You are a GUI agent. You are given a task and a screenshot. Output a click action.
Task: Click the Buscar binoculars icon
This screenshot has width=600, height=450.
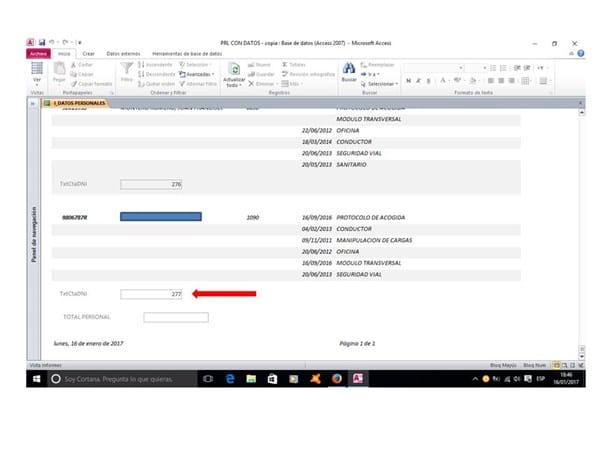[x=348, y=68]
